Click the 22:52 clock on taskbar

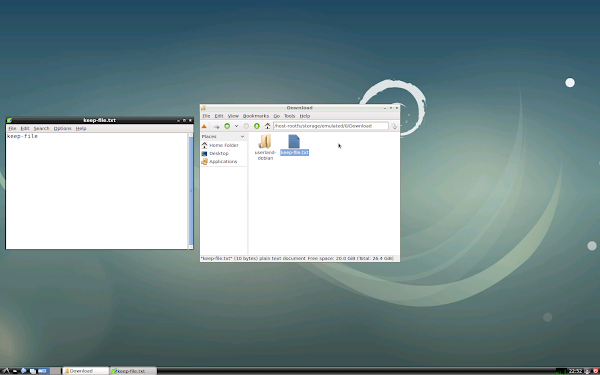tap(576, 371)
